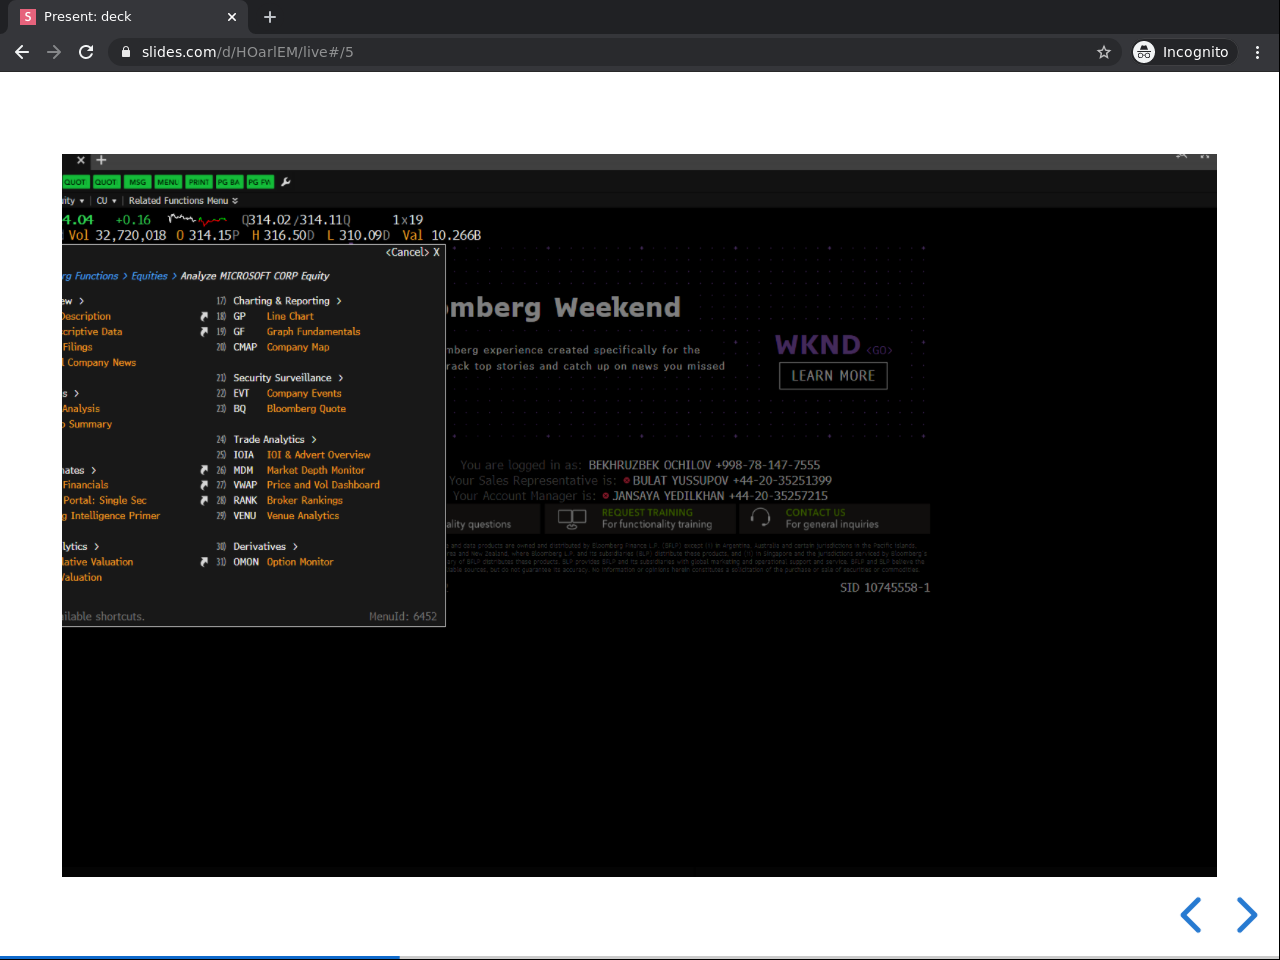Go to the next slide arrow
Screen dimensions: 1280x960
[1246, 914]
